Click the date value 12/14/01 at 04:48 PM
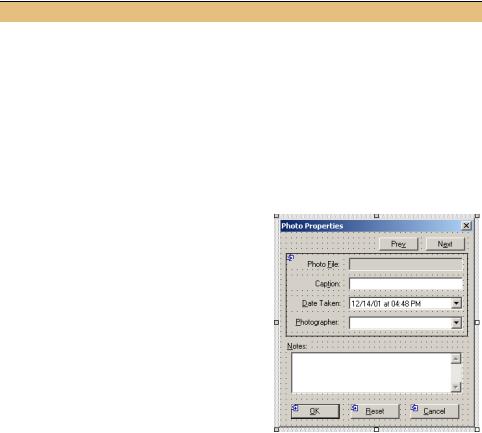The height and width of the screenshot is (433, 482). point(386,304)
